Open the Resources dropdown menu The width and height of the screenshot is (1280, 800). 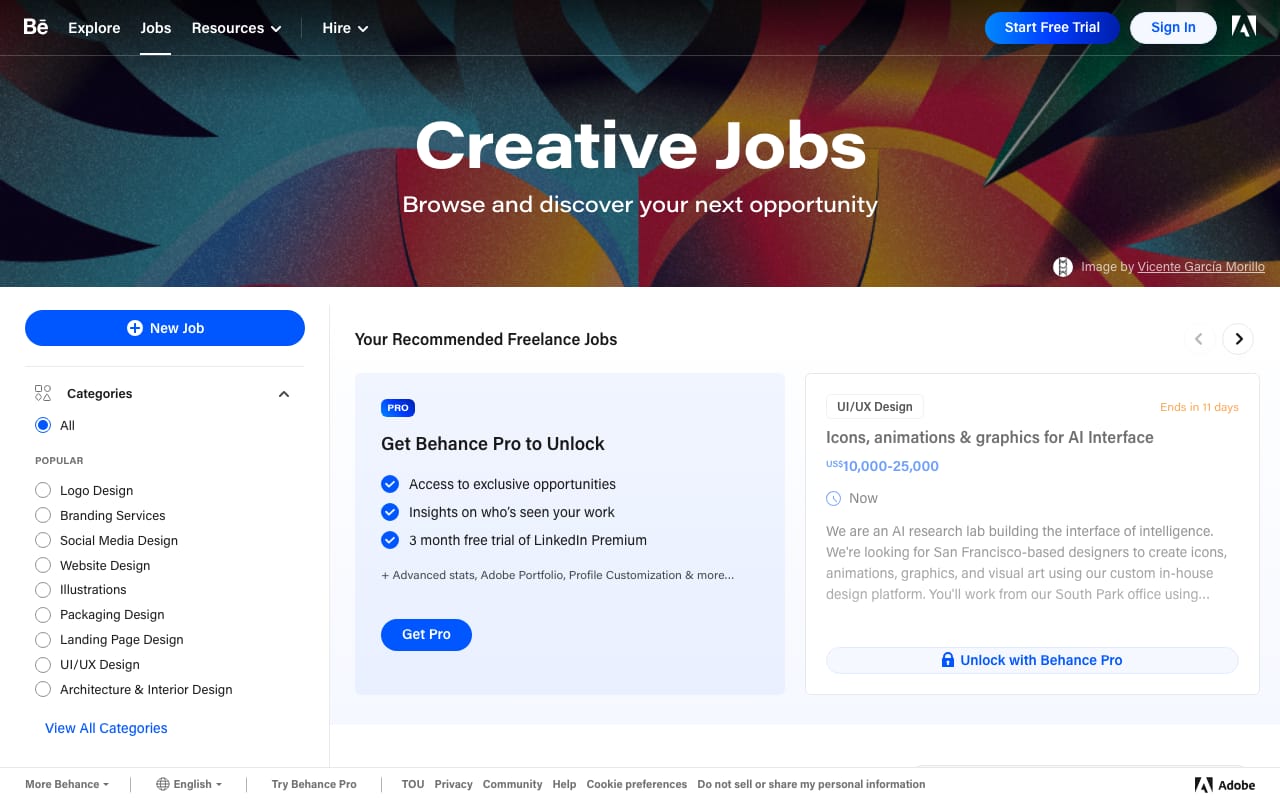[x=236, y=28]
